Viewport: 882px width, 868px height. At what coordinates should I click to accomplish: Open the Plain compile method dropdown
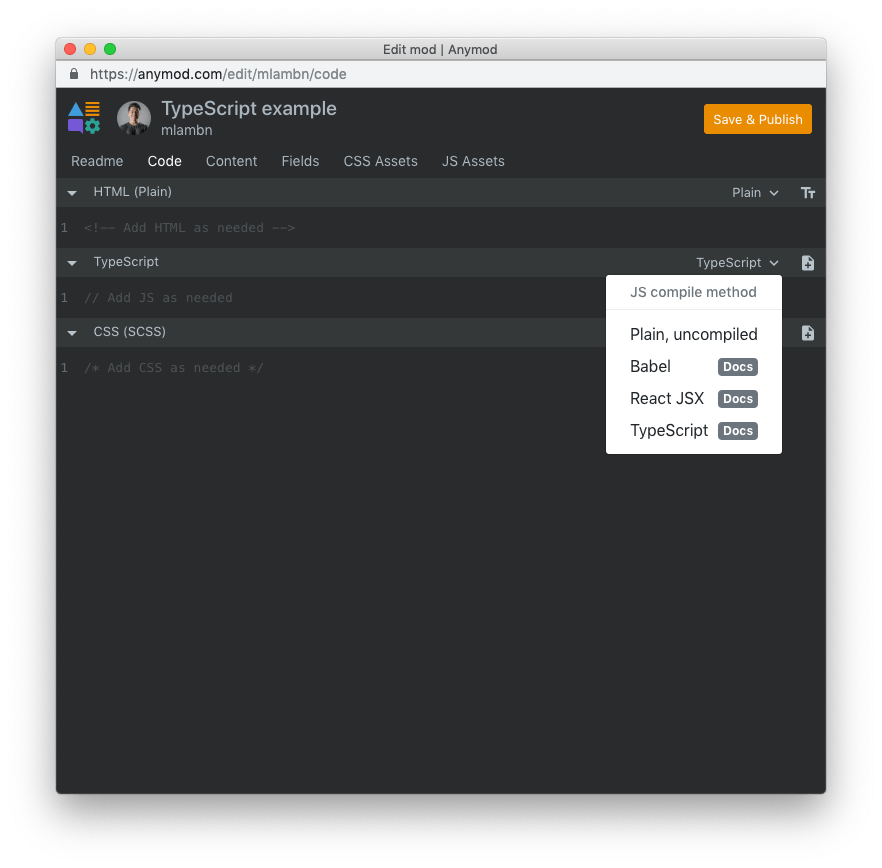coord(755,192)
